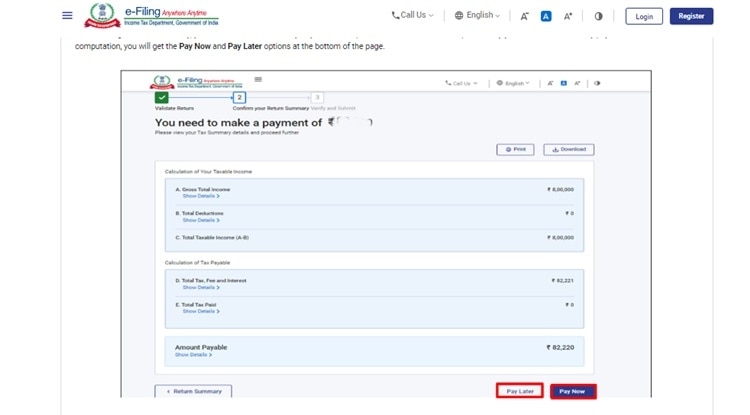This screenshot has width=750, height=415.
Task: Click the Print button in the tax summary
Action: (x=515, y=149)
